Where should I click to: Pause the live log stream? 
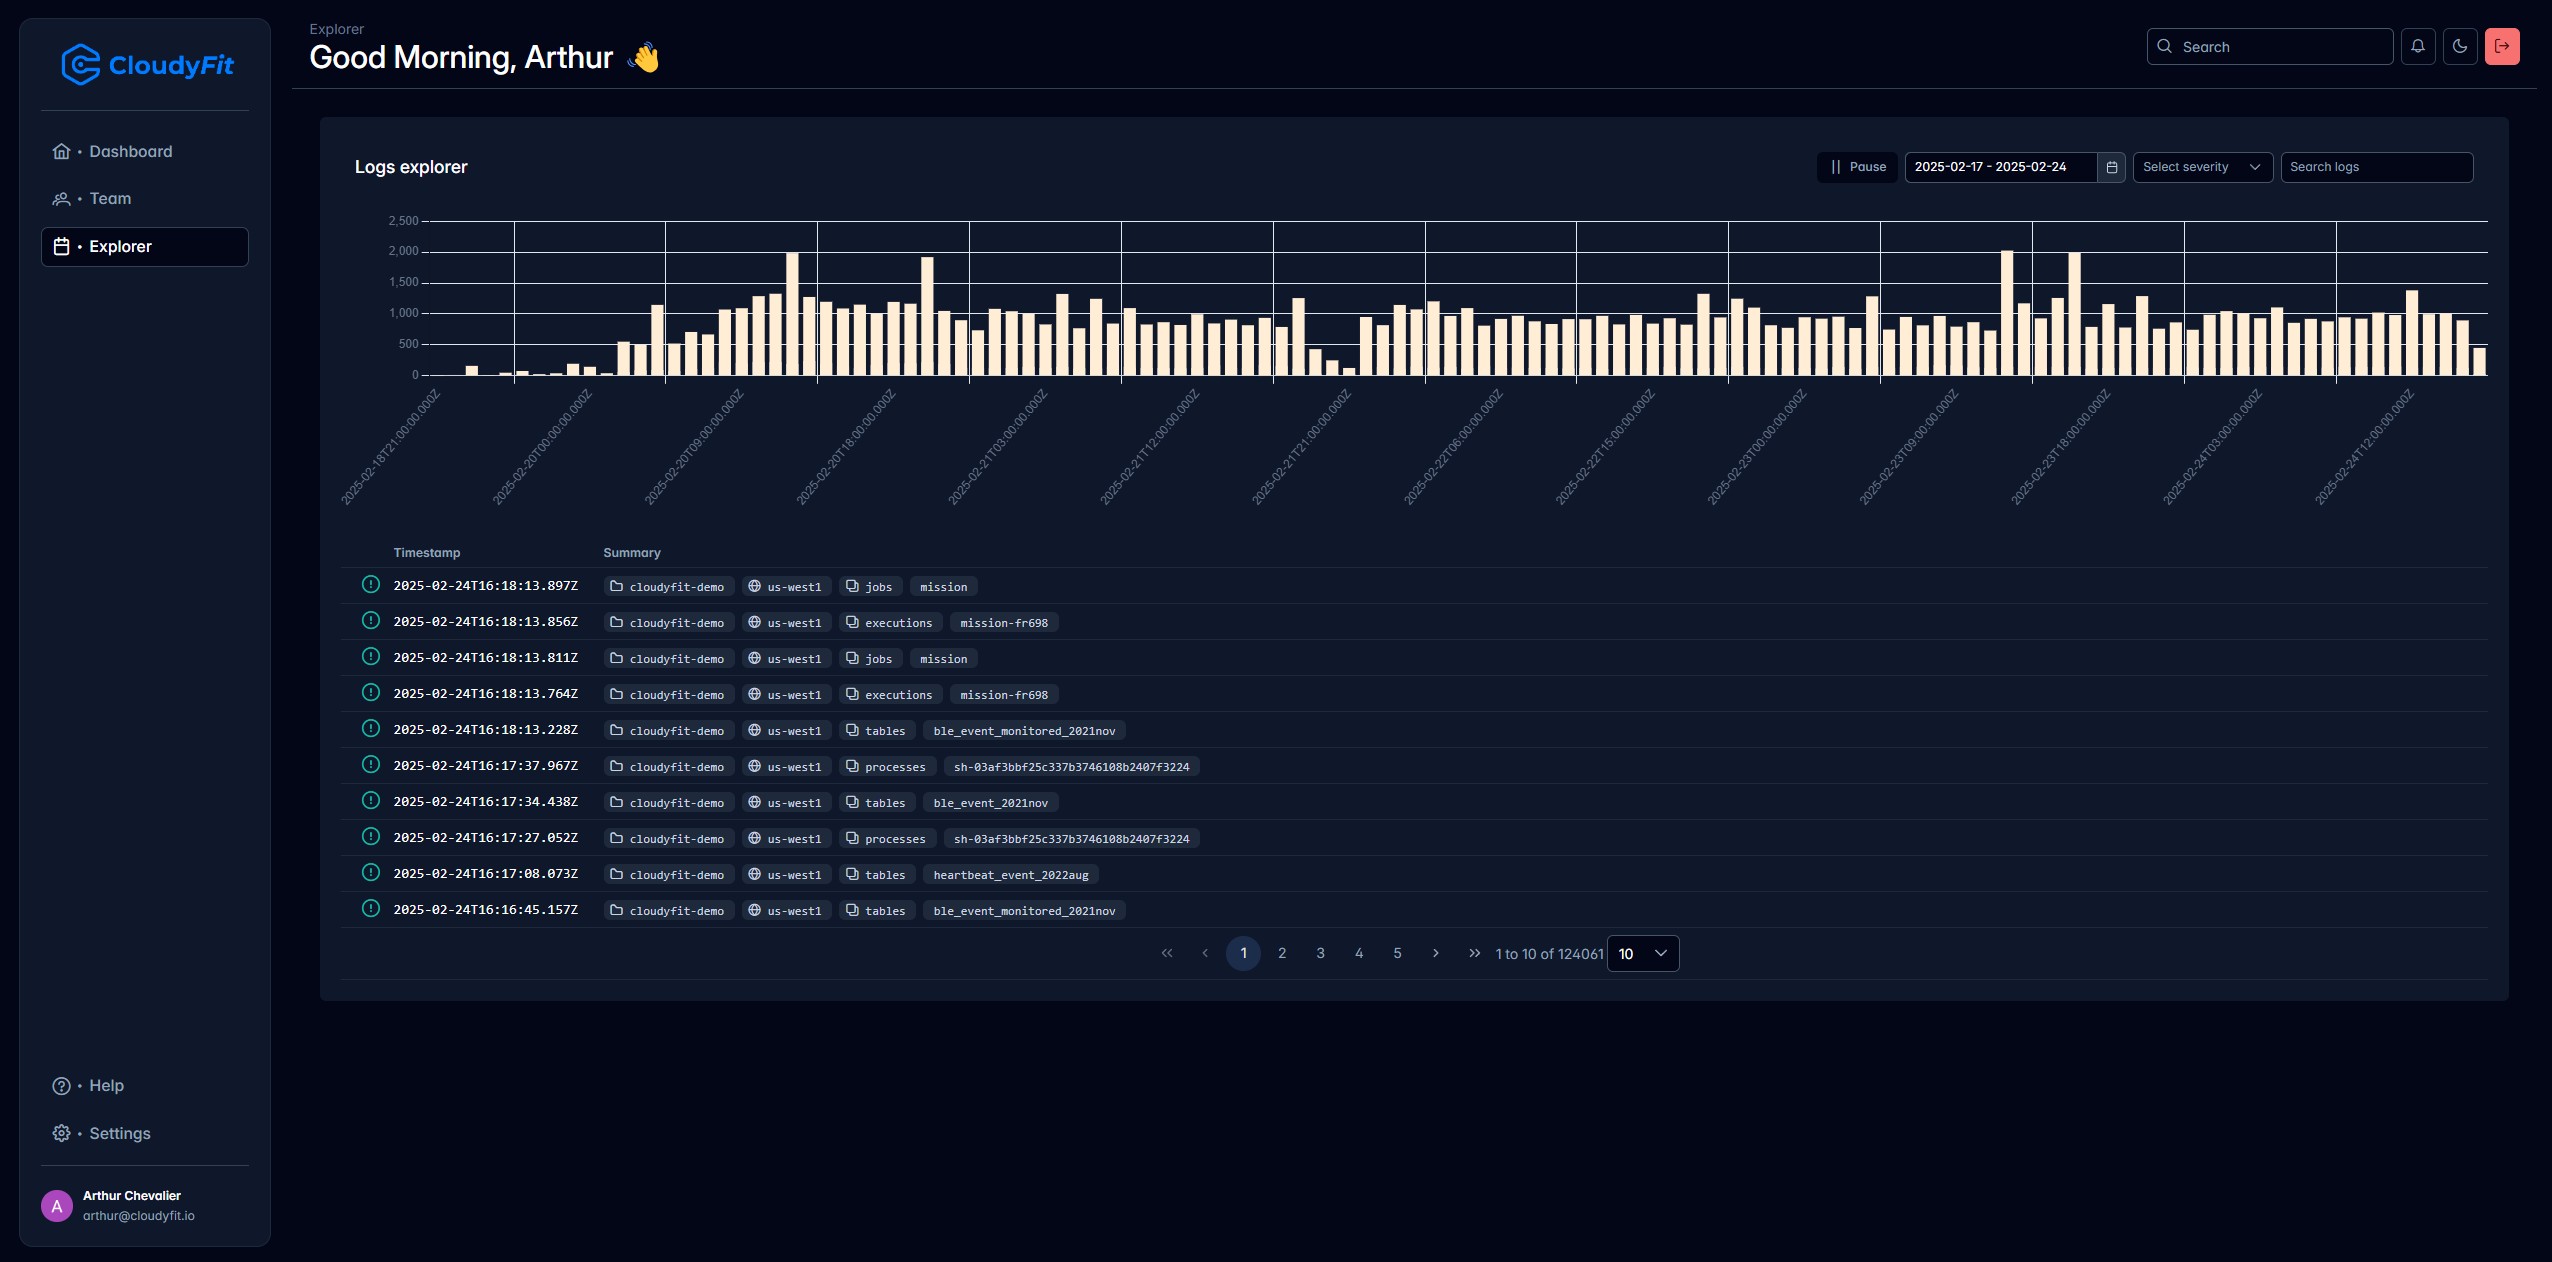click(1857, 167)
